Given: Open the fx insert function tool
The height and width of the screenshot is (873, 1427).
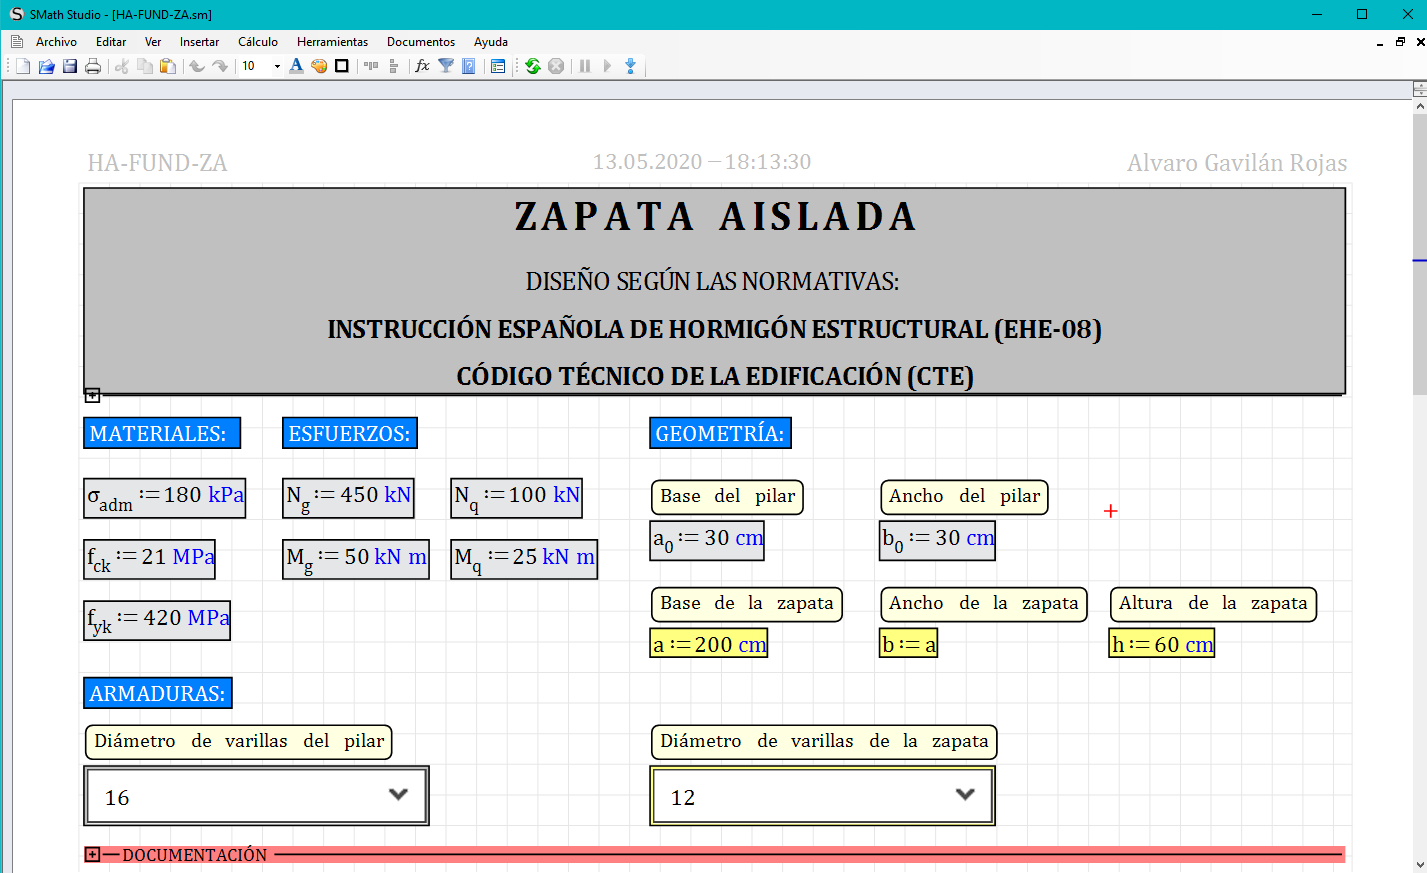Looking at the screenshot, I should point(422,66).
